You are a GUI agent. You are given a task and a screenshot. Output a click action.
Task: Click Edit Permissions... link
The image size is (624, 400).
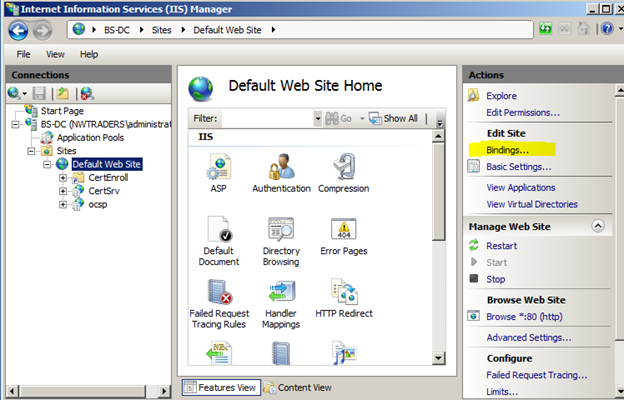click(523, 113)
